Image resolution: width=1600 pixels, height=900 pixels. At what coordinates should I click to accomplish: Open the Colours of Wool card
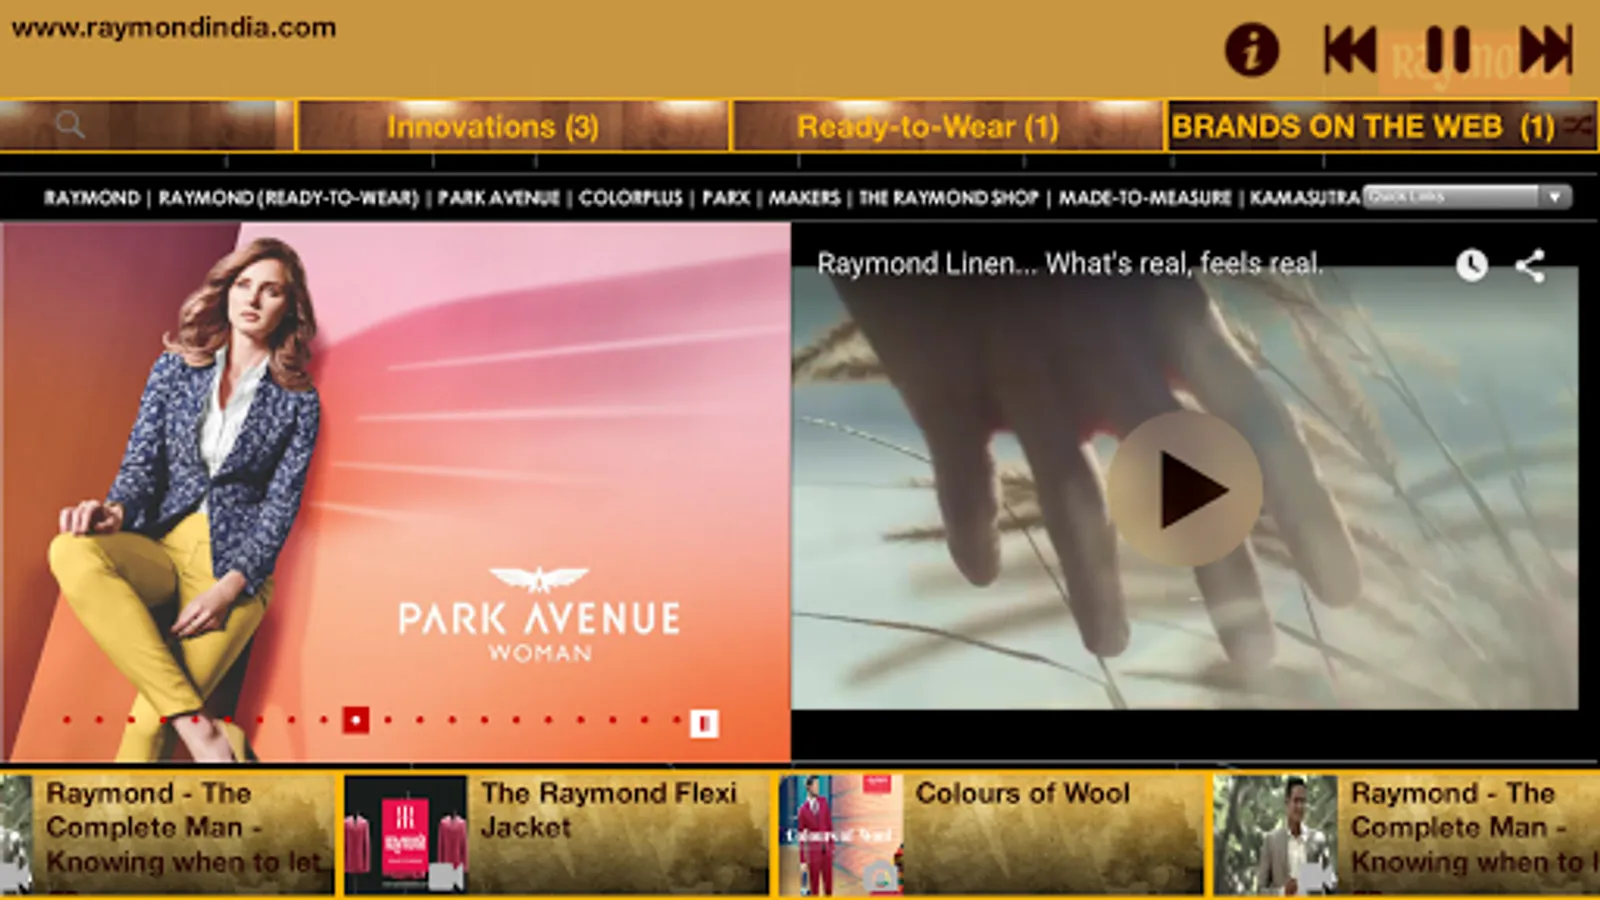(991, 833)
